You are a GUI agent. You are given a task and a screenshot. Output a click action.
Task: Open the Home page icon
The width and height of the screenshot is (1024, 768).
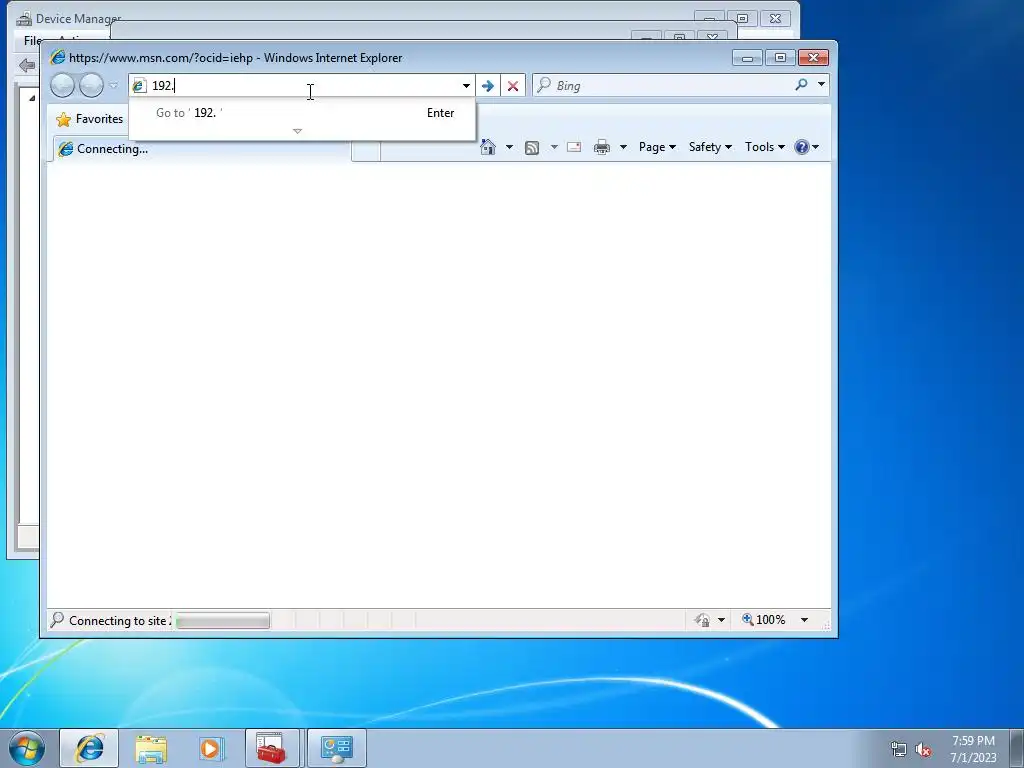pyautogui.click(x=488, y=147)
